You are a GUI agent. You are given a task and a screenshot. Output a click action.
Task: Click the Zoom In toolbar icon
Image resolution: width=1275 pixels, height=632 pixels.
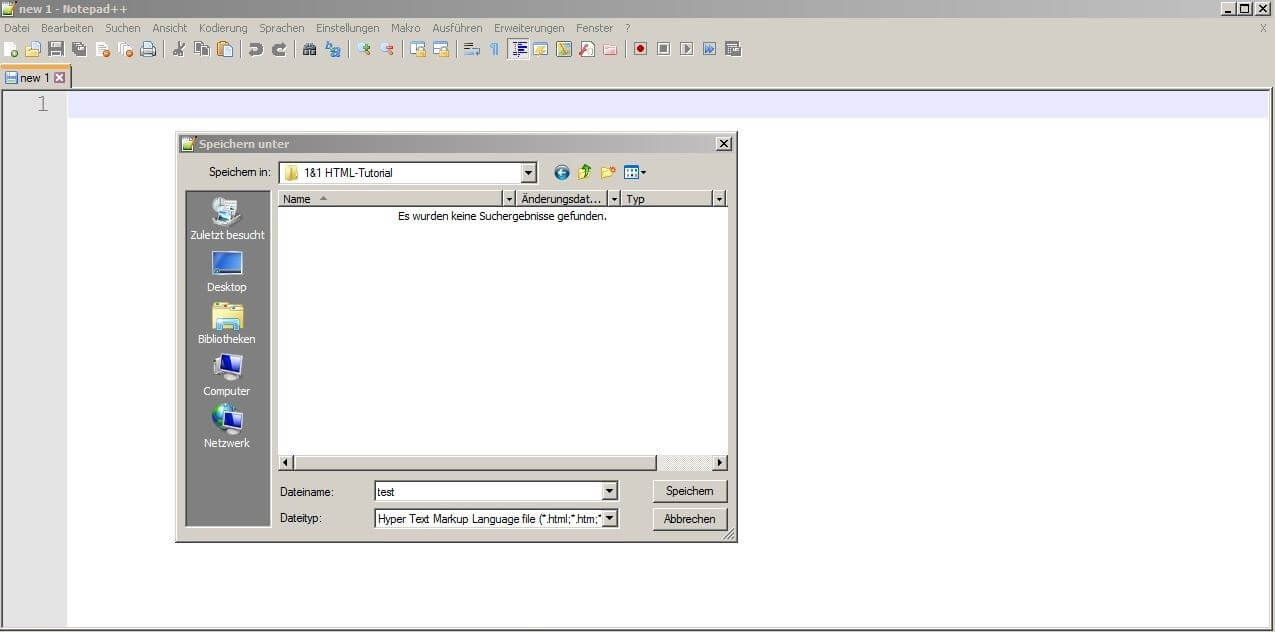coord(364,49)
